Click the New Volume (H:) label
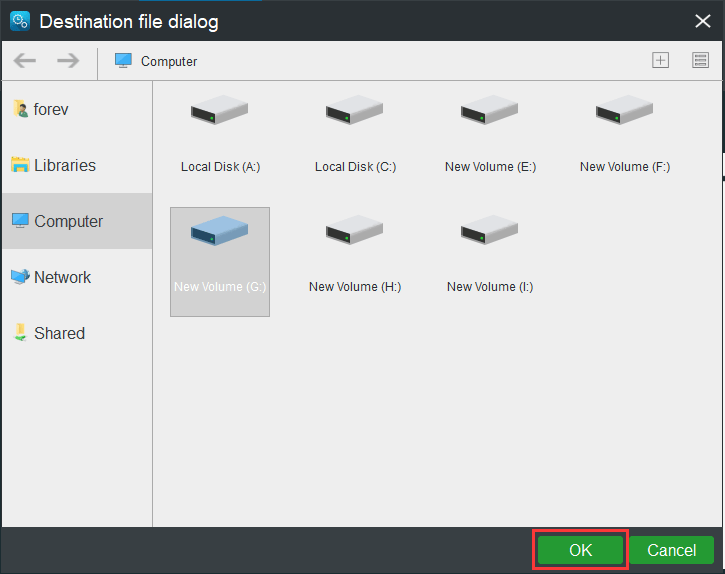 [x=355, y=287]
